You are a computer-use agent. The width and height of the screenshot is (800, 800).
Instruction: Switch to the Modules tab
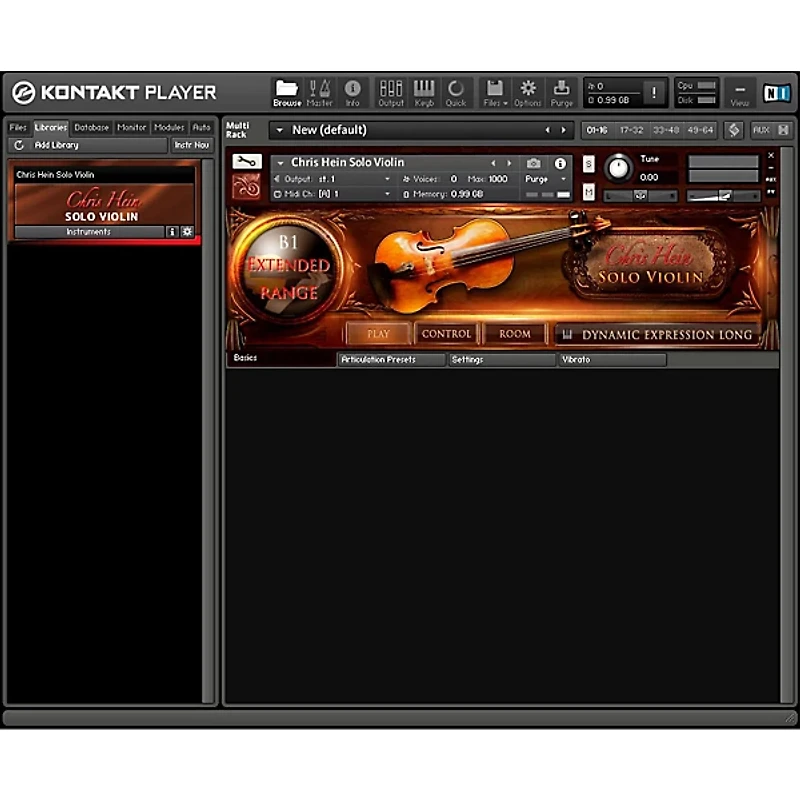(169, 128)
